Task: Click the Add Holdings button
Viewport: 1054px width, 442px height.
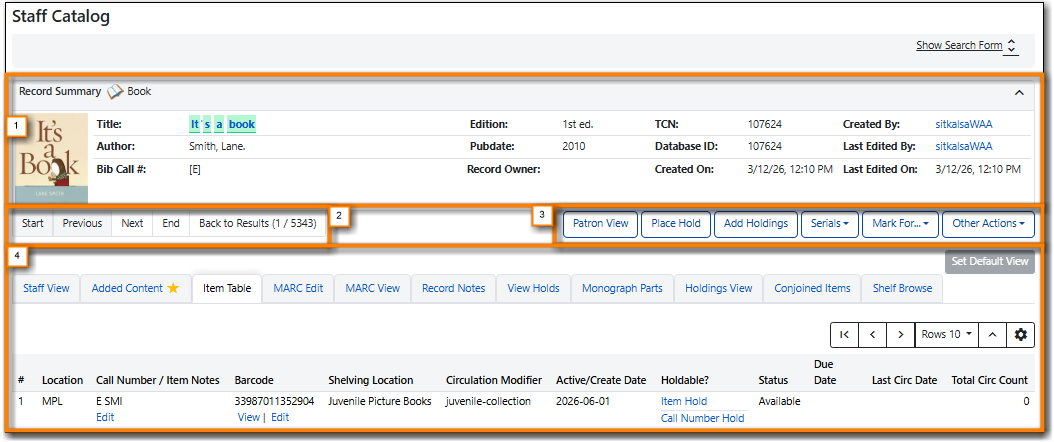Action: click(x=756, y=224)
